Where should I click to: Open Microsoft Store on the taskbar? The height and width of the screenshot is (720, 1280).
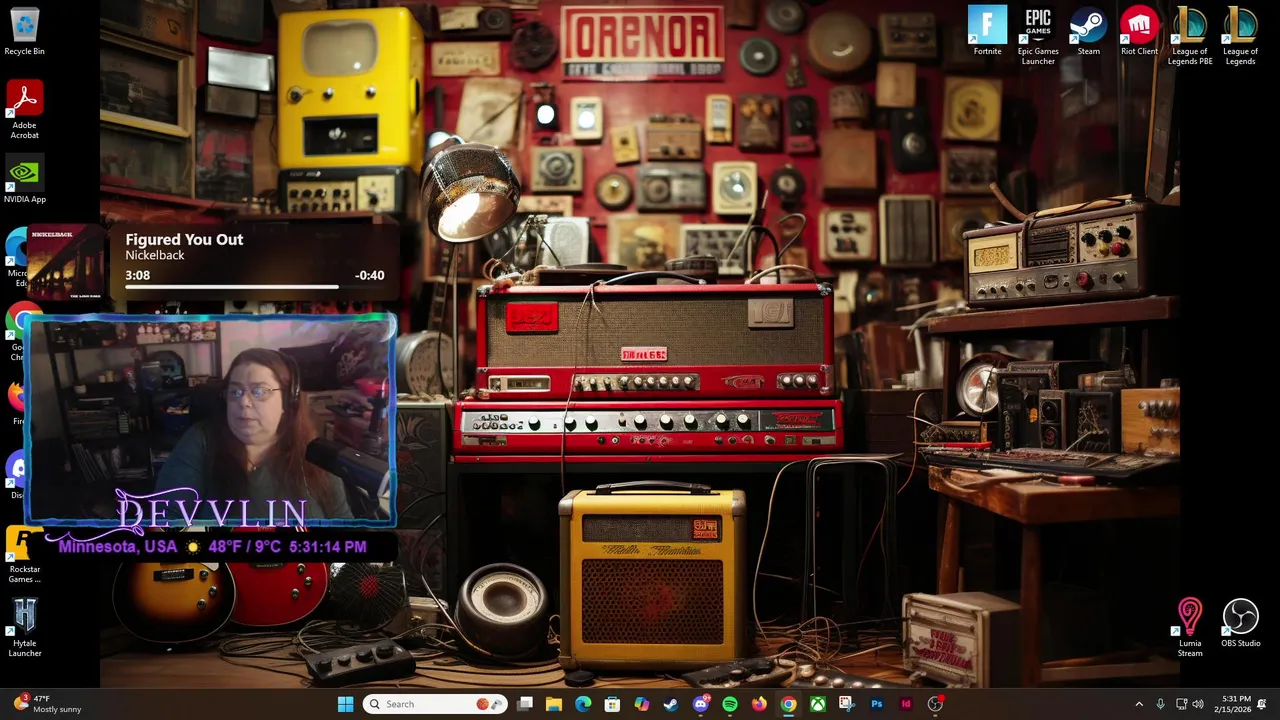612,704
